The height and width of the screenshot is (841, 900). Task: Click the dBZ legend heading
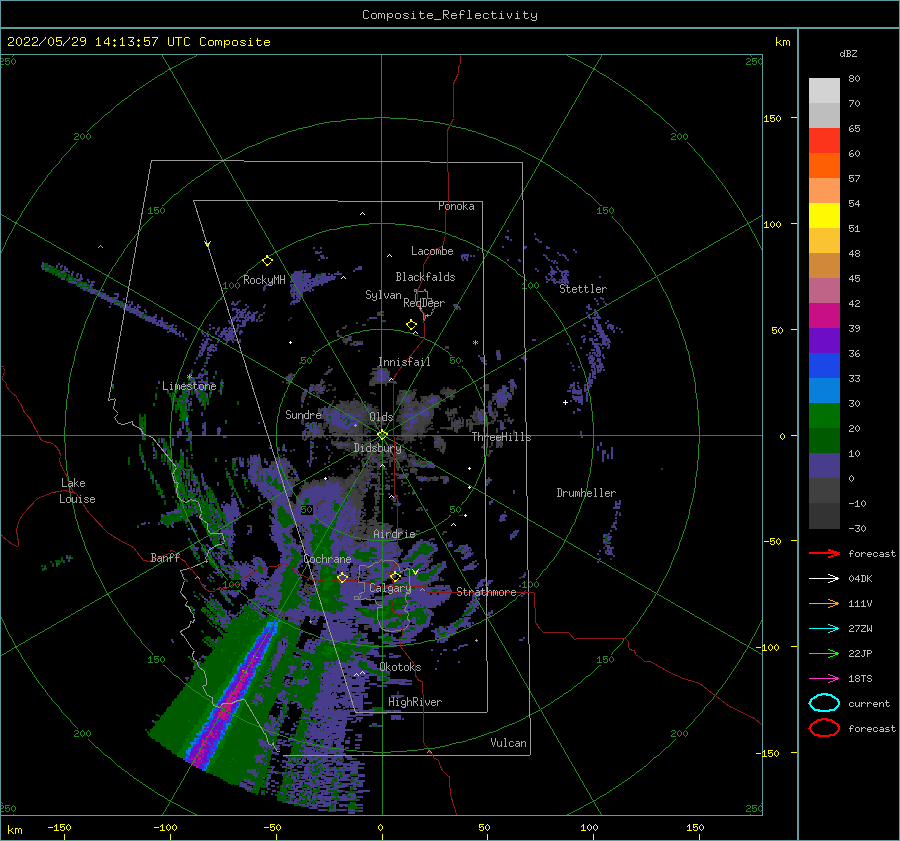pos(848,53)
